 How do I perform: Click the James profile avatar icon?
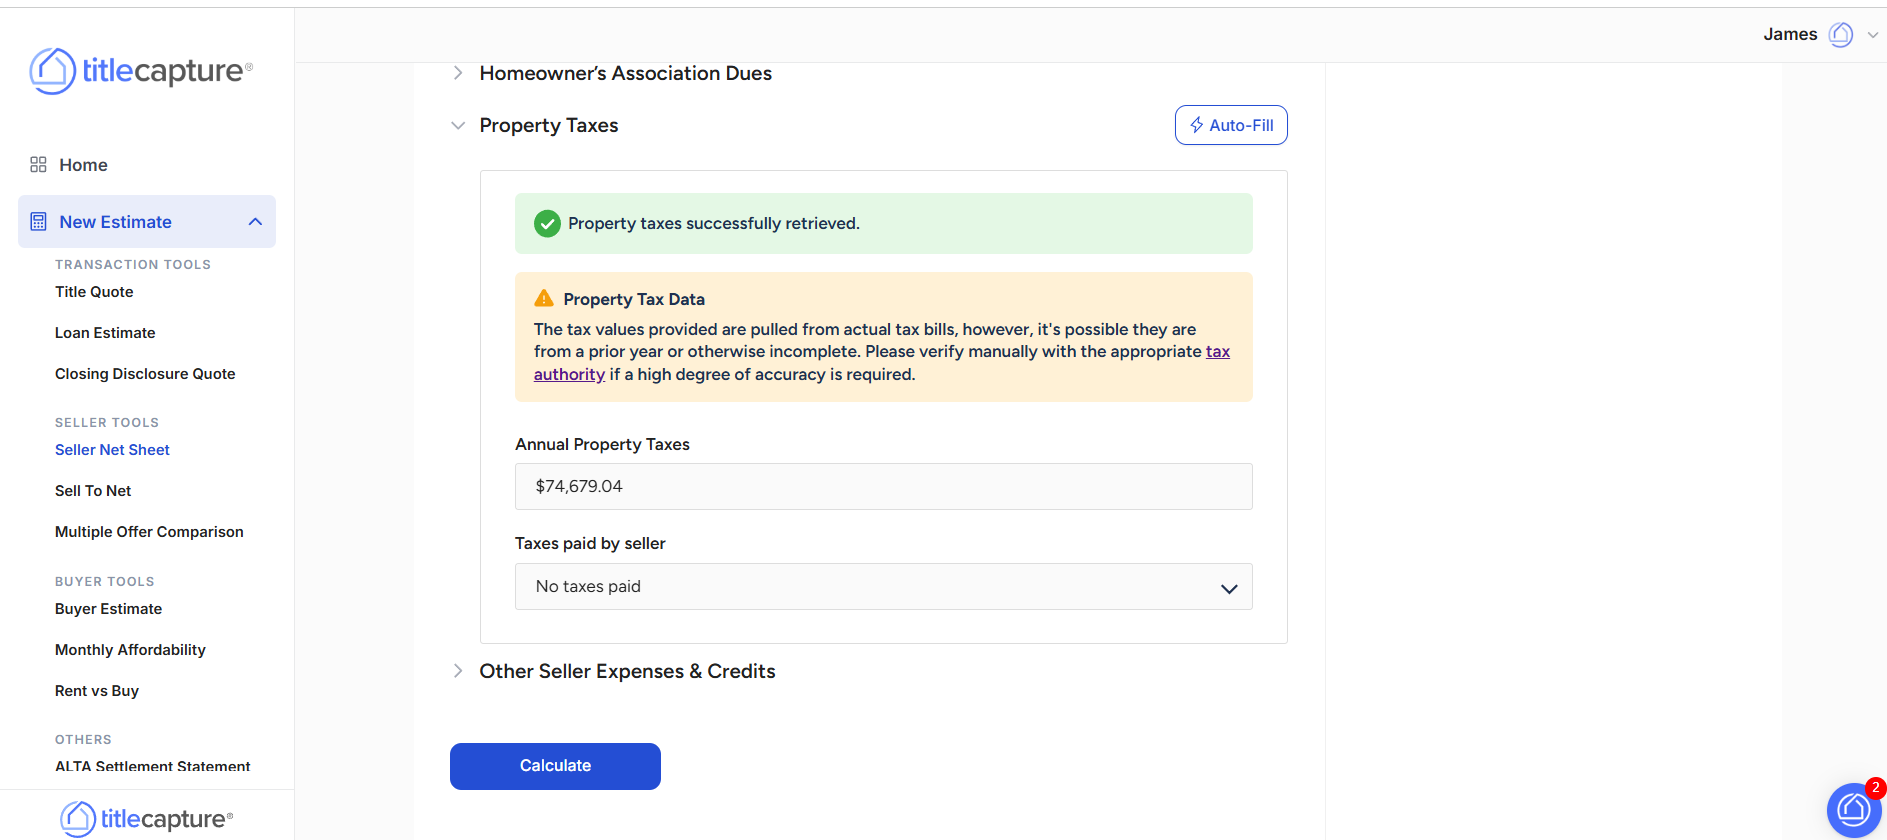coord(1840,35)
